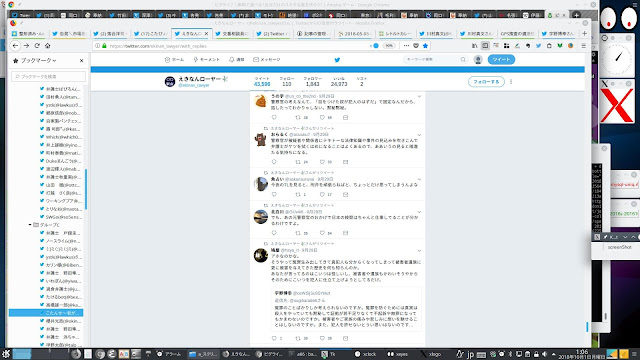Retweet the おらるく tweet
Viewport: 640px width, 360px height.
coord(298,162)
